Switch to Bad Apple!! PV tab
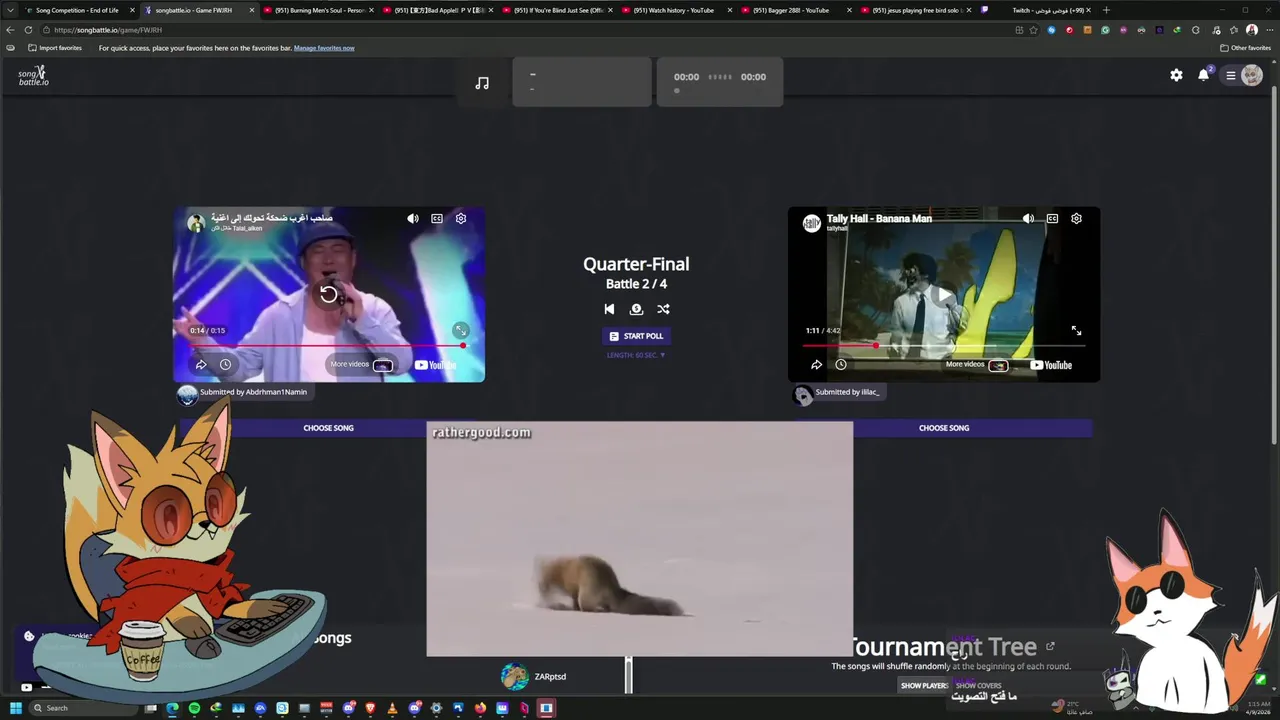This screenshot has height=720, width=1280. [438, 10]
